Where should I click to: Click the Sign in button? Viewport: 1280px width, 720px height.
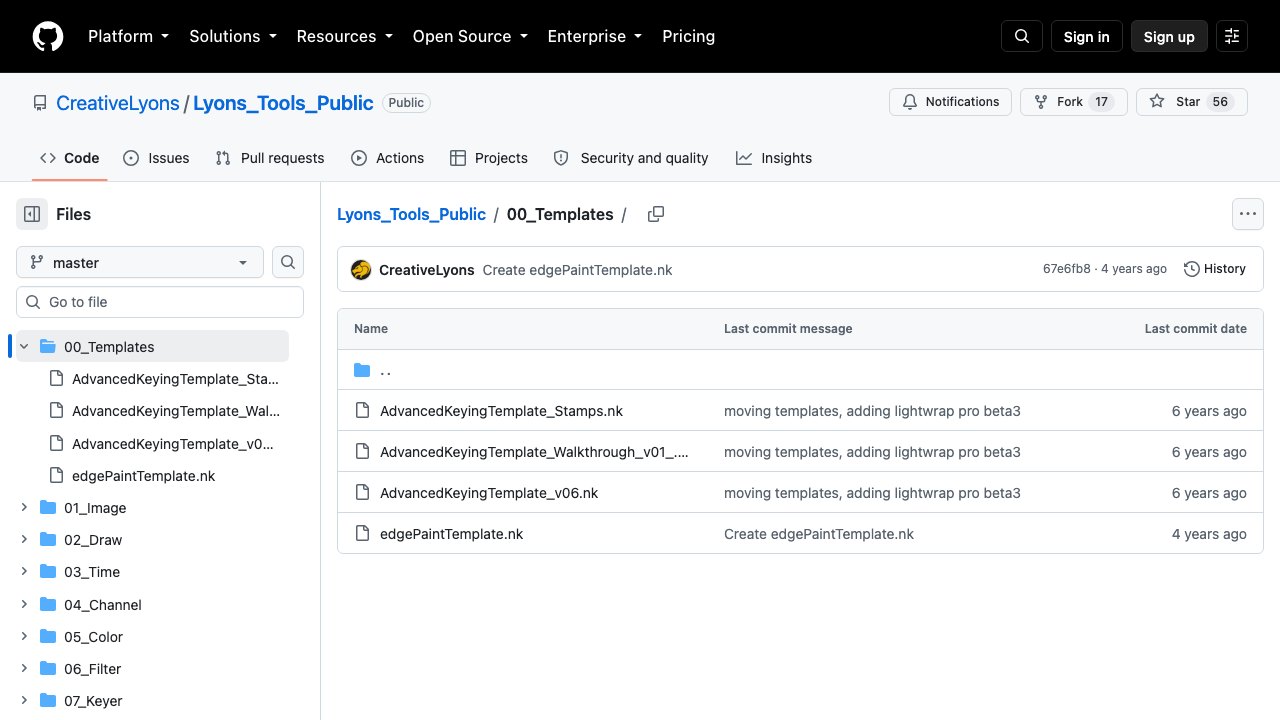pyautogui.click(x=1087, y=36)
